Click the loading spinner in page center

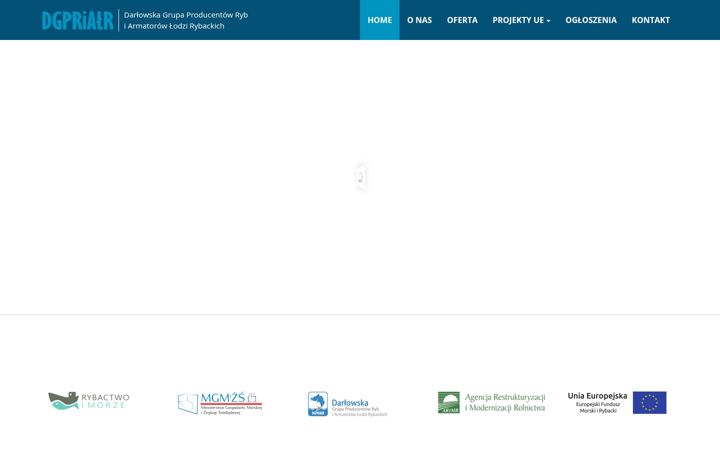pos(361,177)
